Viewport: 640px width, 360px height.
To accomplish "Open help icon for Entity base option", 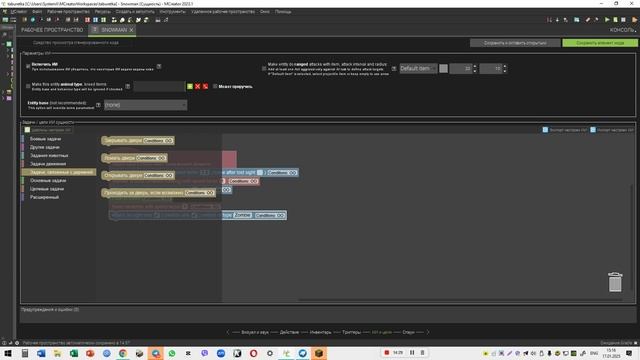I will pos(98,105).
